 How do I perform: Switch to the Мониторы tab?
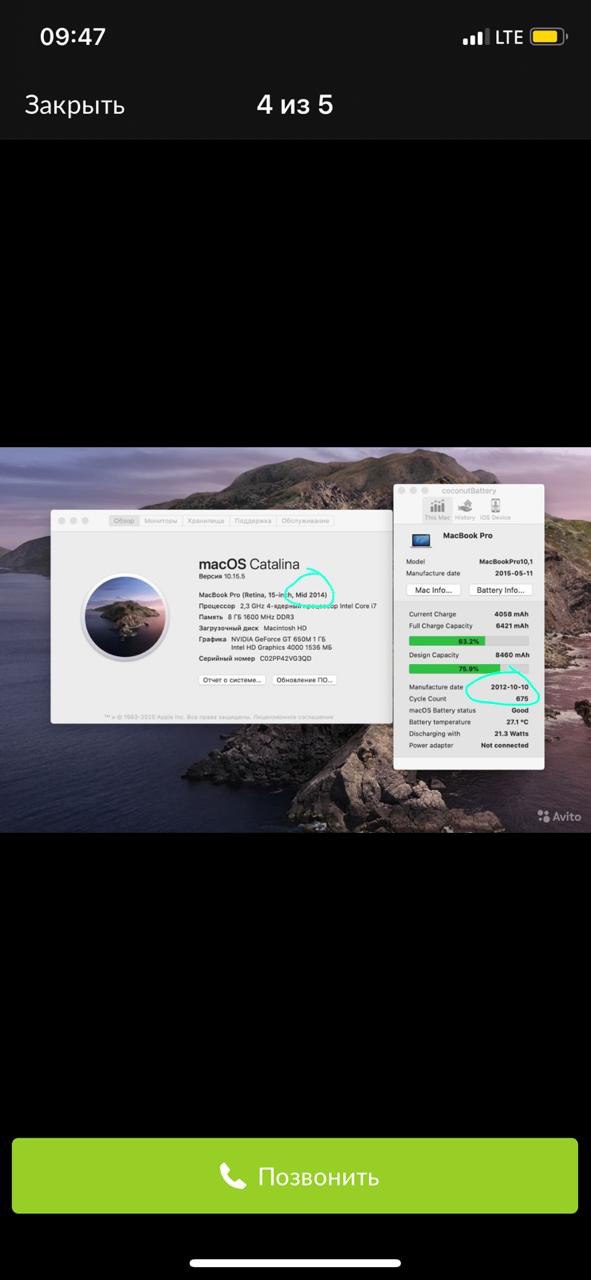[x=160, y=521]
